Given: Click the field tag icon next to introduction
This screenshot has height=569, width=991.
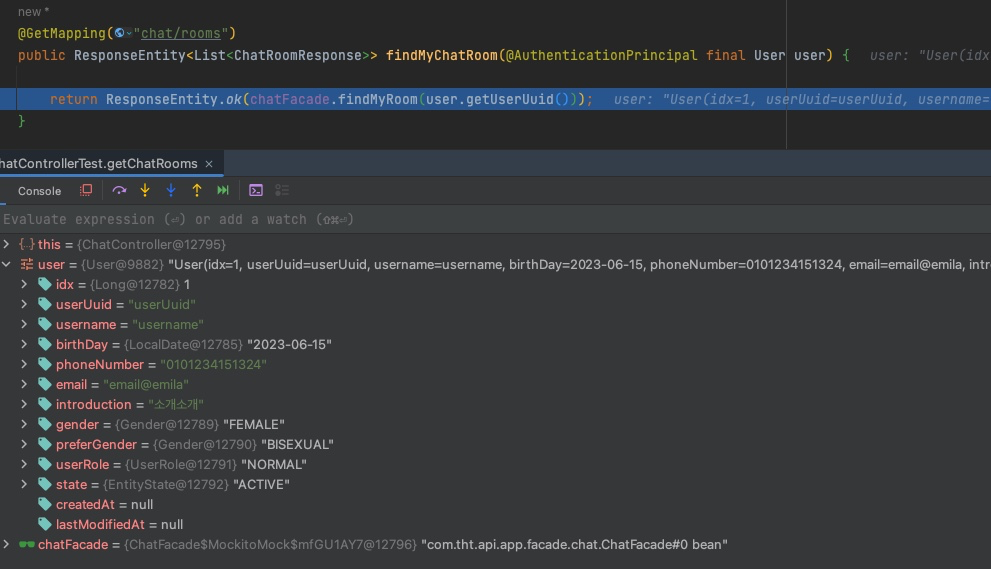Looking at the screenshot, I should click(x=44, y=405).
